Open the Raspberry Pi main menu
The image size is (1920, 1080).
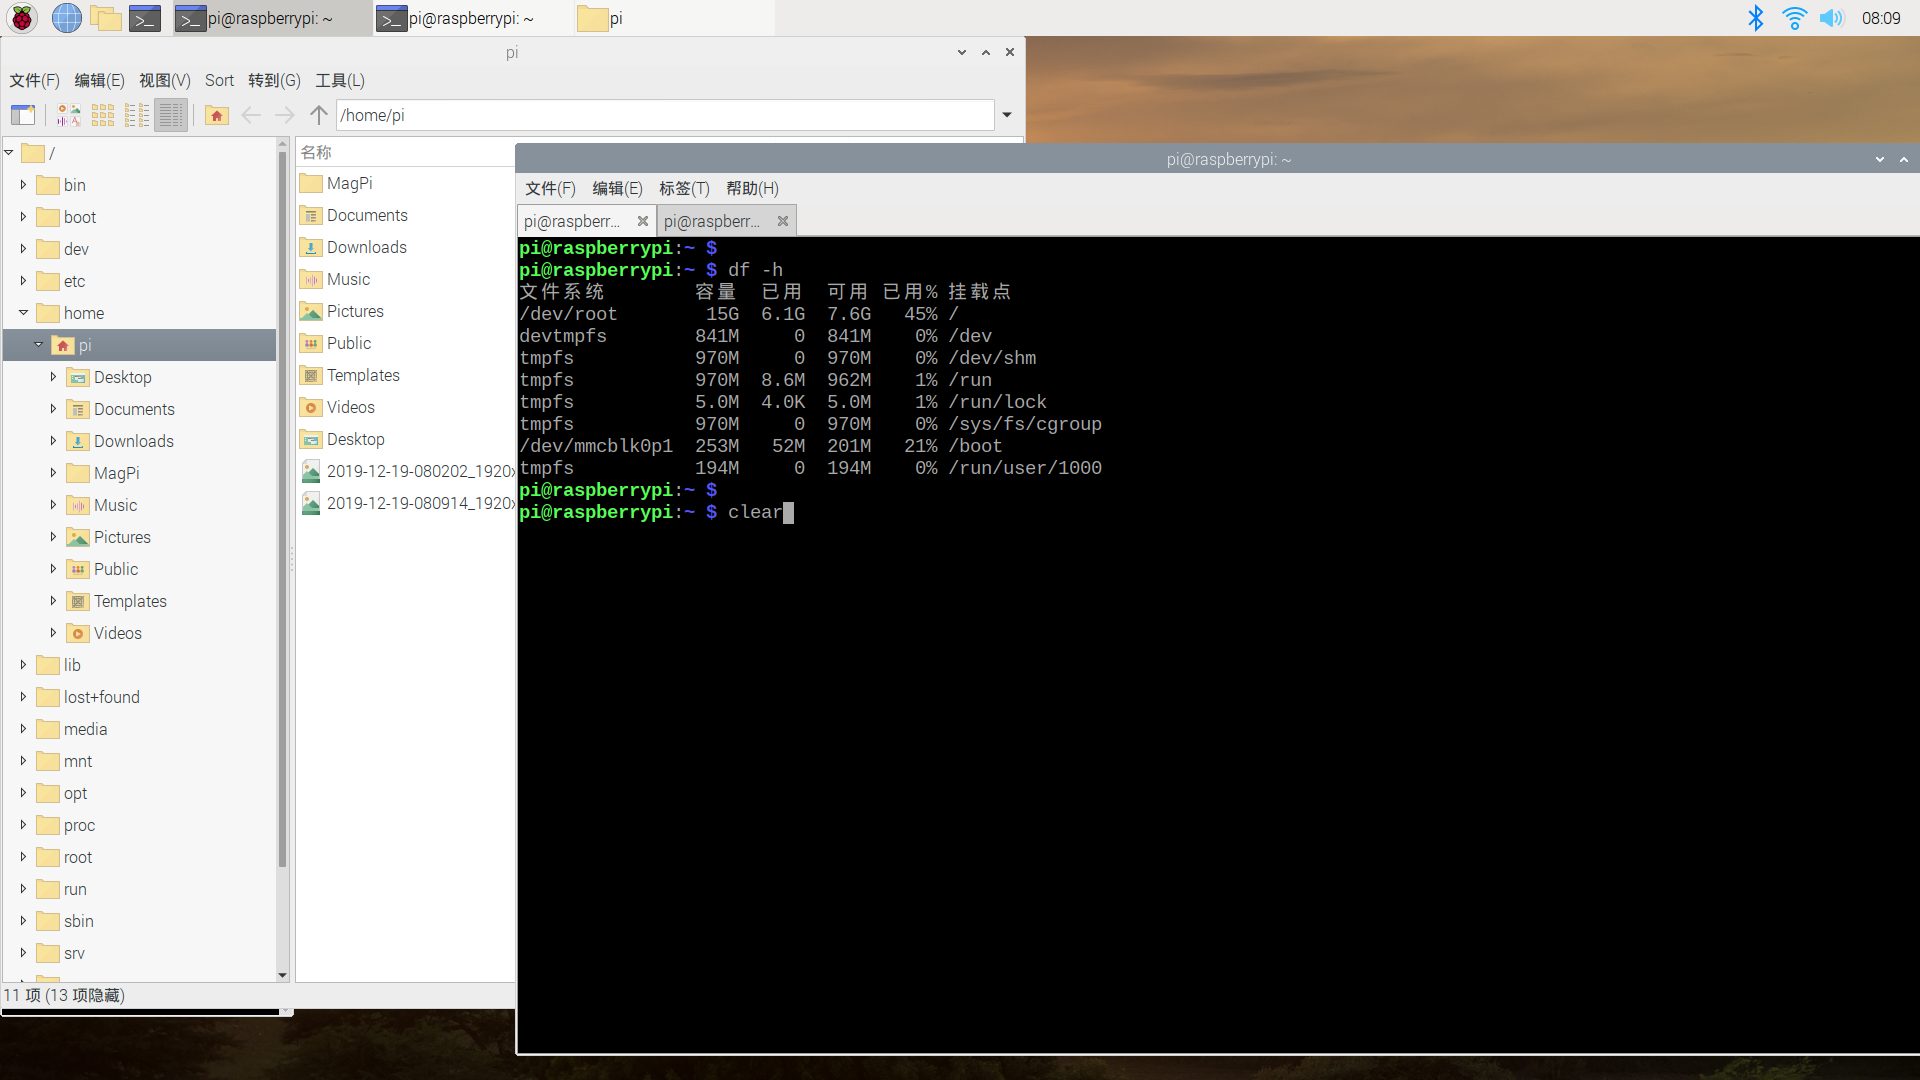[x=22, y=18]
